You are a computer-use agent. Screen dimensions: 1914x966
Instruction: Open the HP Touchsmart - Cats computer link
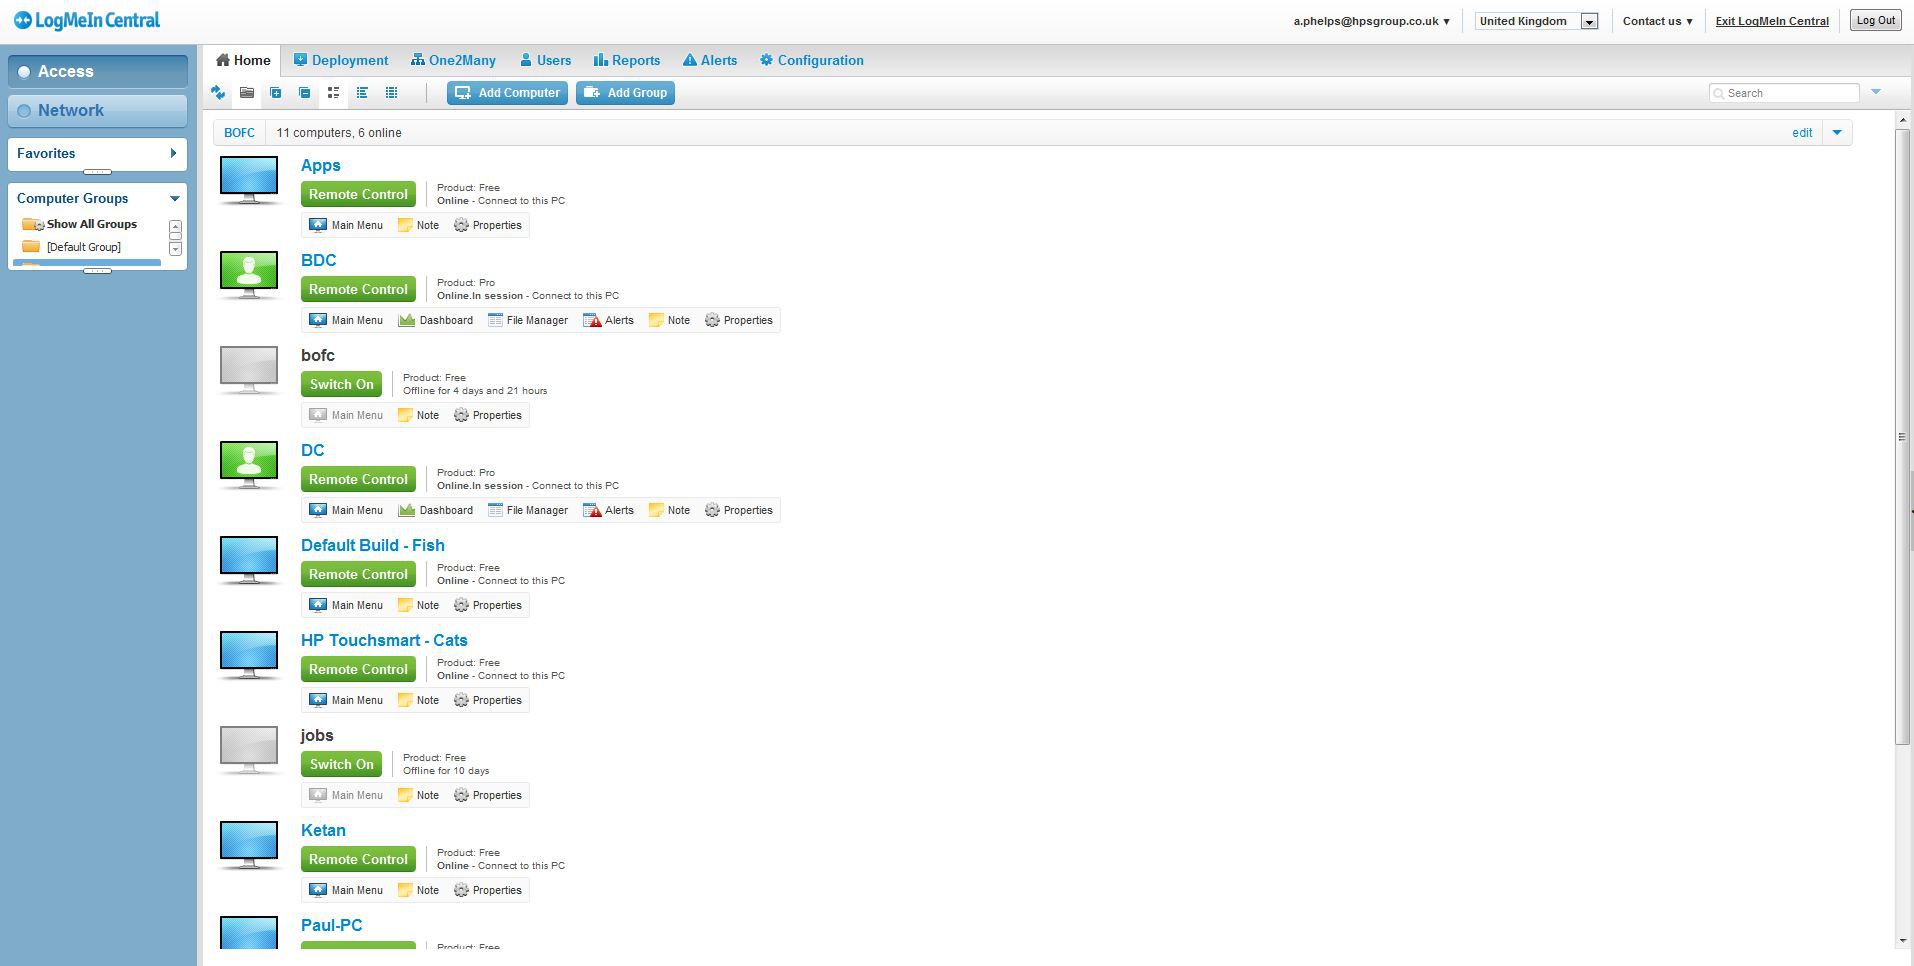pyautogui.click(x=384, y=640)
